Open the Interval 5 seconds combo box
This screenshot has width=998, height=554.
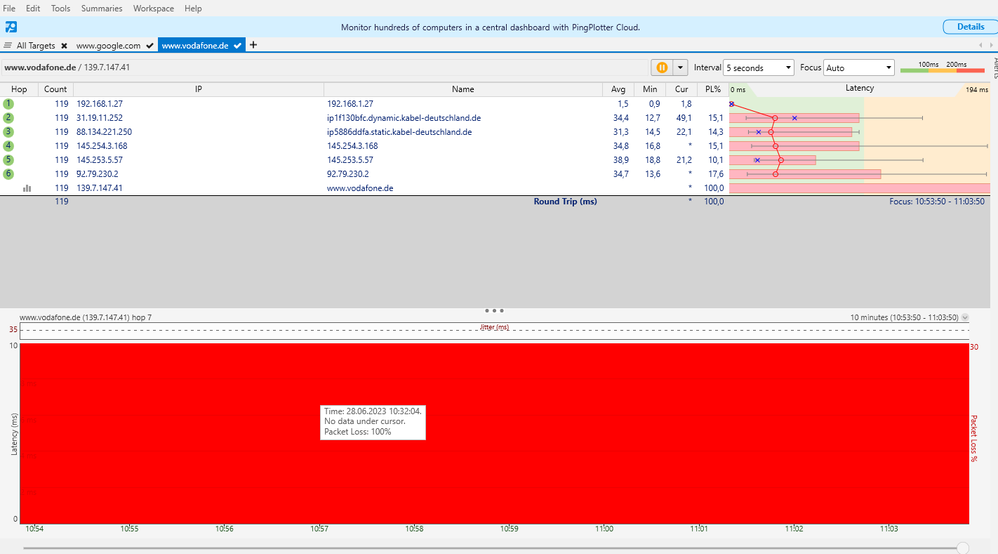click(x=759, y=67)
